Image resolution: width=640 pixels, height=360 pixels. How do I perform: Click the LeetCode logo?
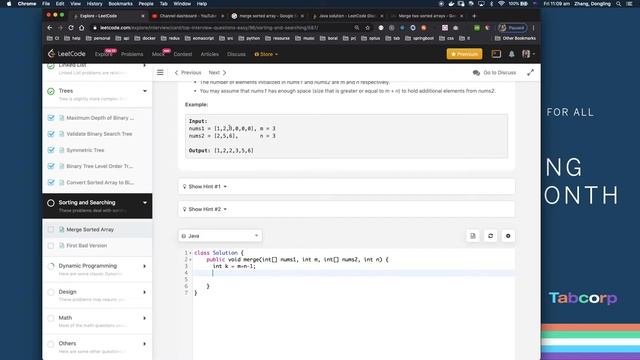[66, 54]
